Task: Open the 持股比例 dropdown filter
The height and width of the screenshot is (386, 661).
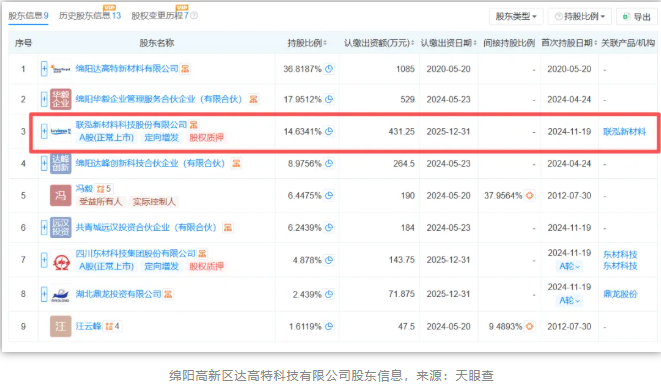Action: click(580, 16)
